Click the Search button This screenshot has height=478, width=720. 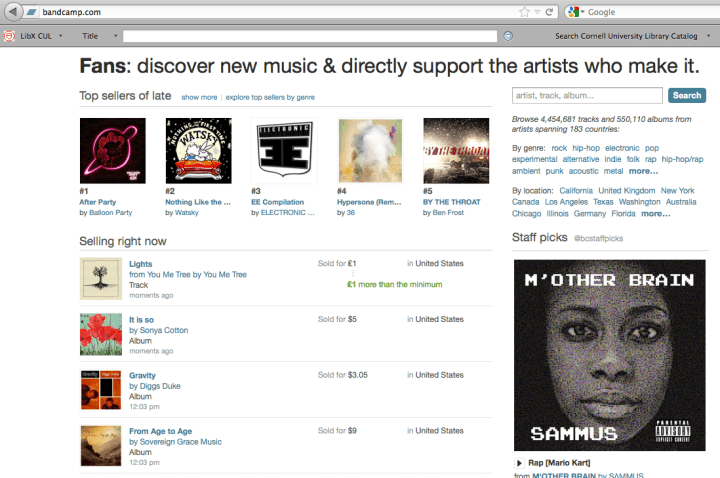[x=687, y=96]
